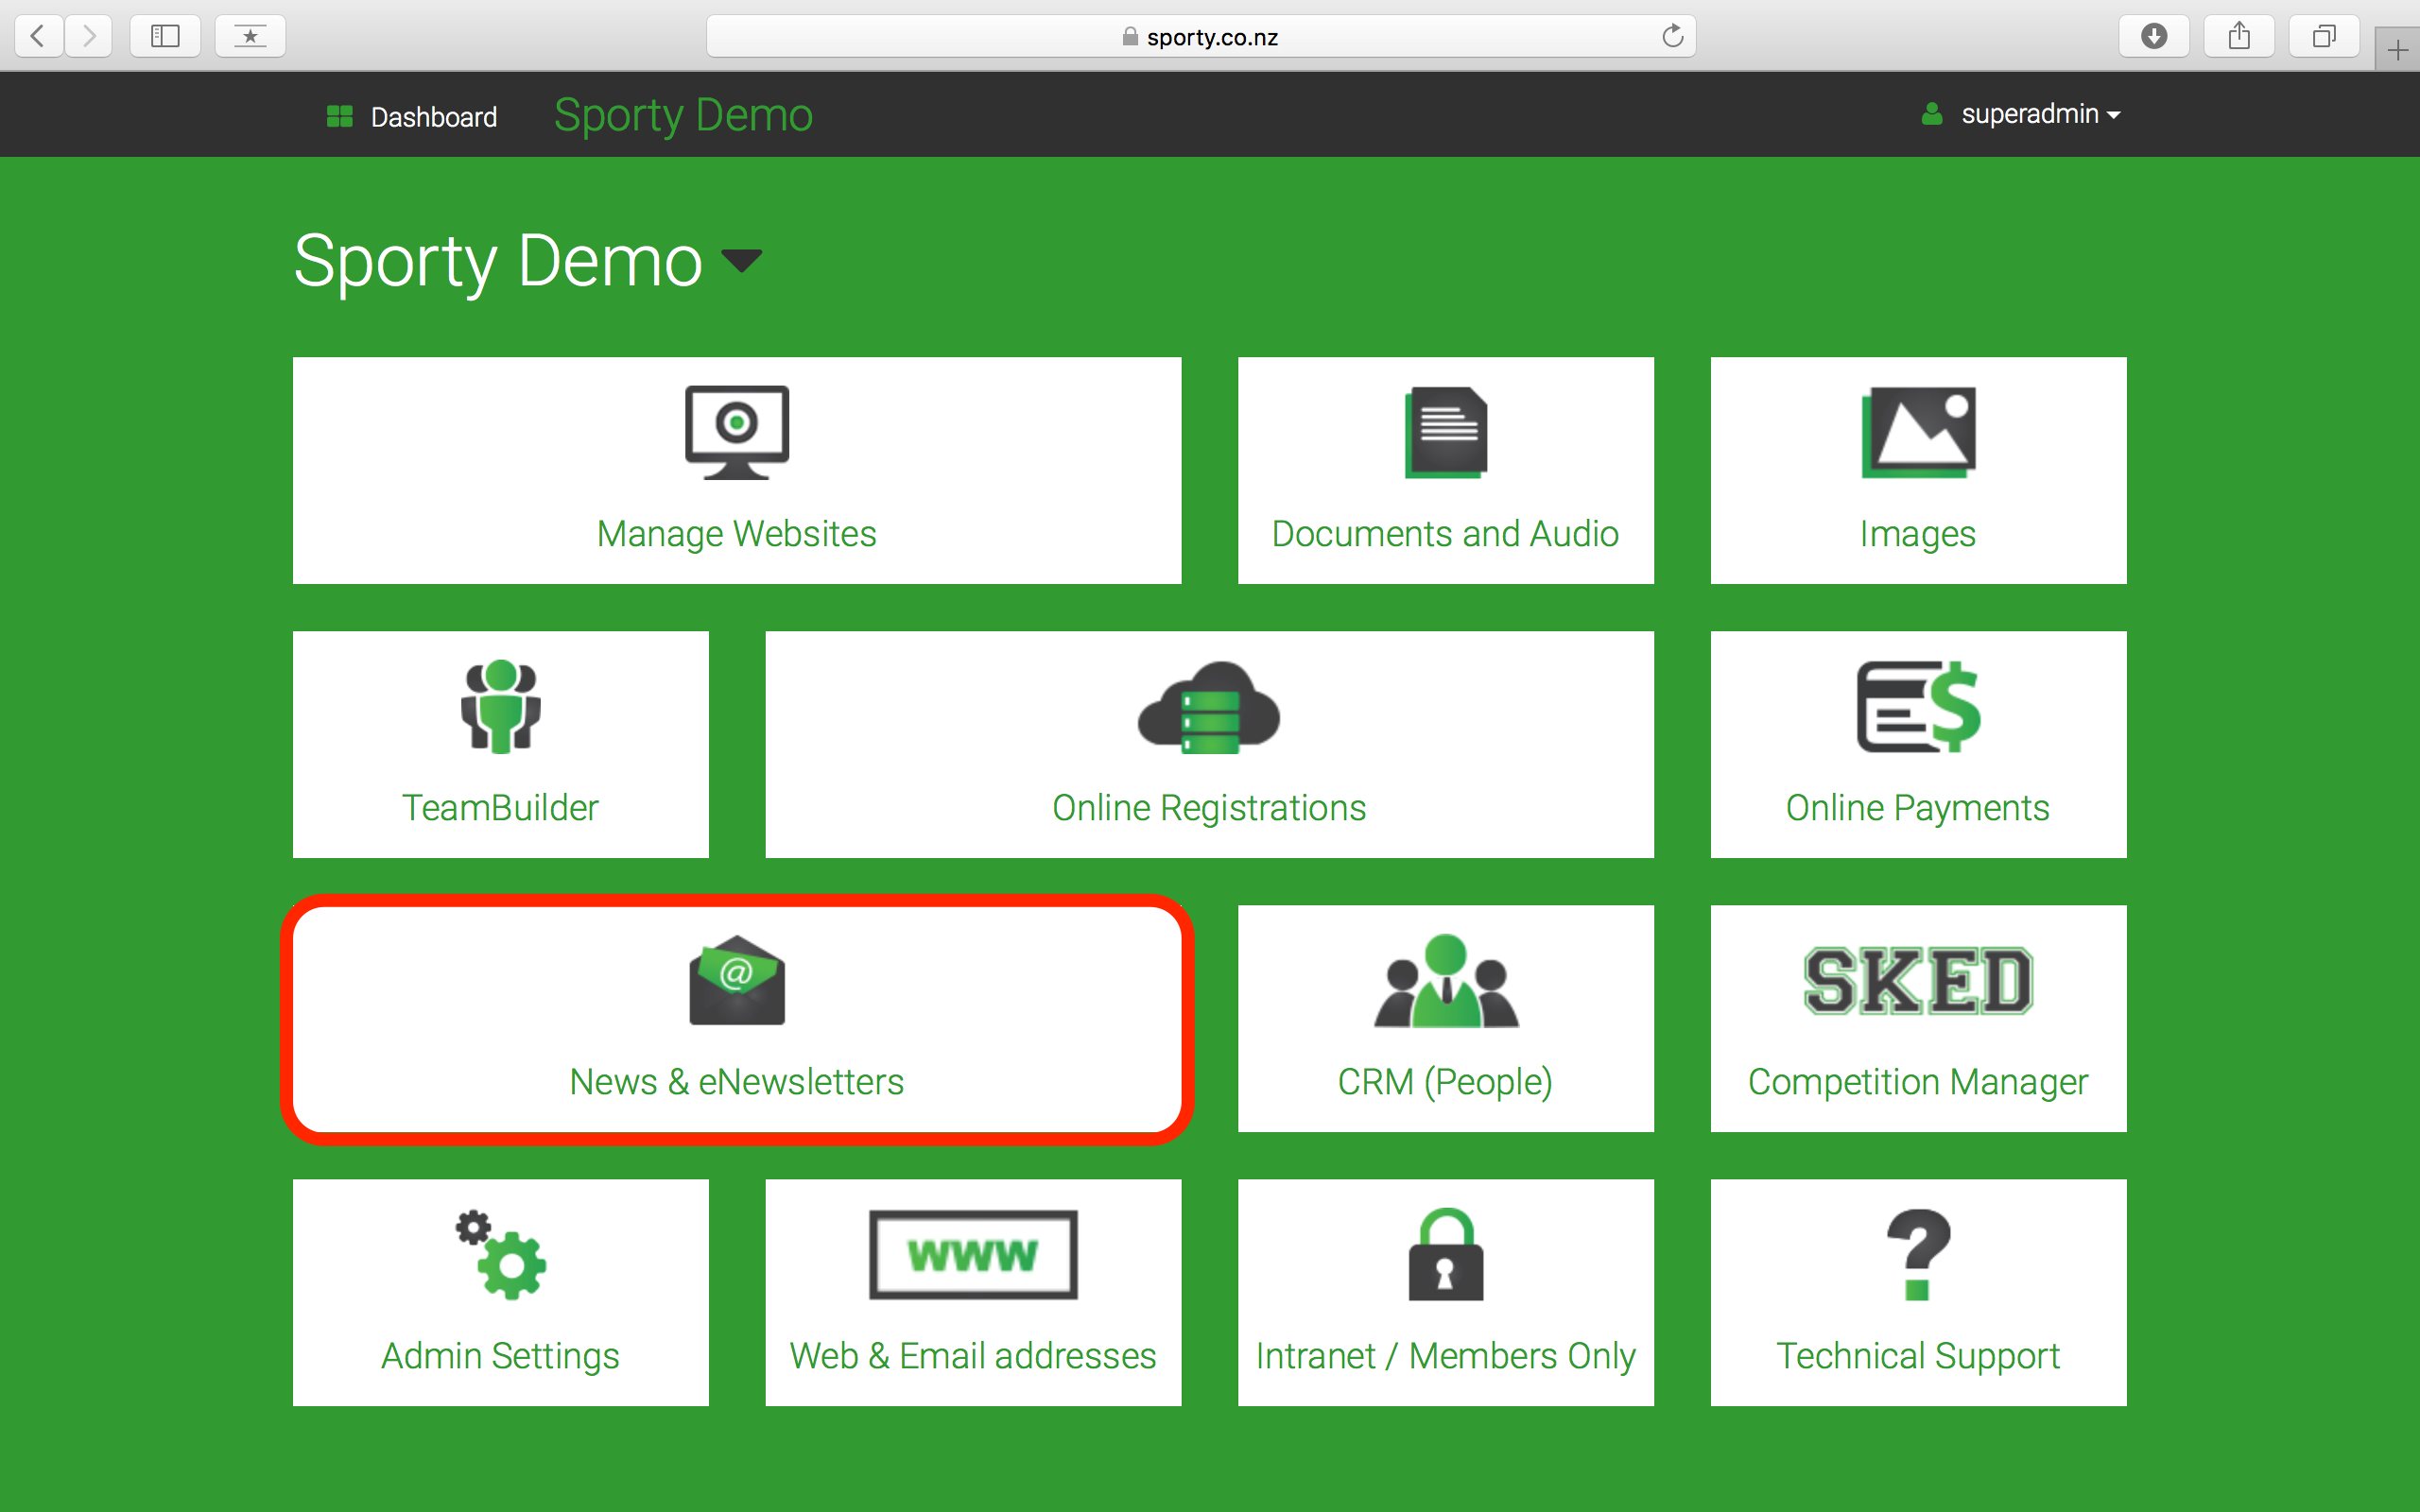Image resolution: width=2420 pixels, height=1512 pixels.
Task: Open the TeamBuilder label link
Action: (x=501, y=808)
